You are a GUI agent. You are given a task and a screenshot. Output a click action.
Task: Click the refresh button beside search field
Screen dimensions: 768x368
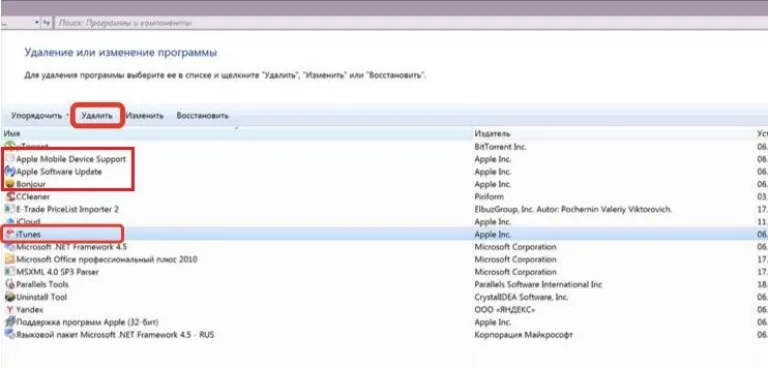[x=47, y=23]
